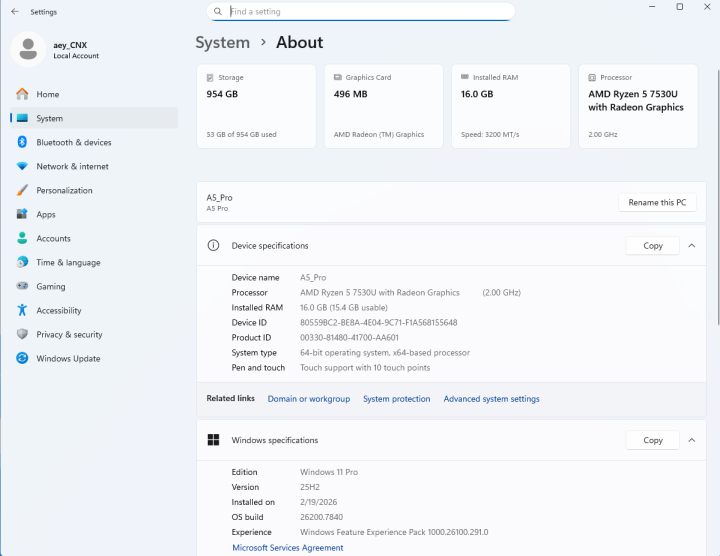The width and height of the screenshot is (720, 556).
Task: Click the Rename this PC button
Action: [657, 202]
